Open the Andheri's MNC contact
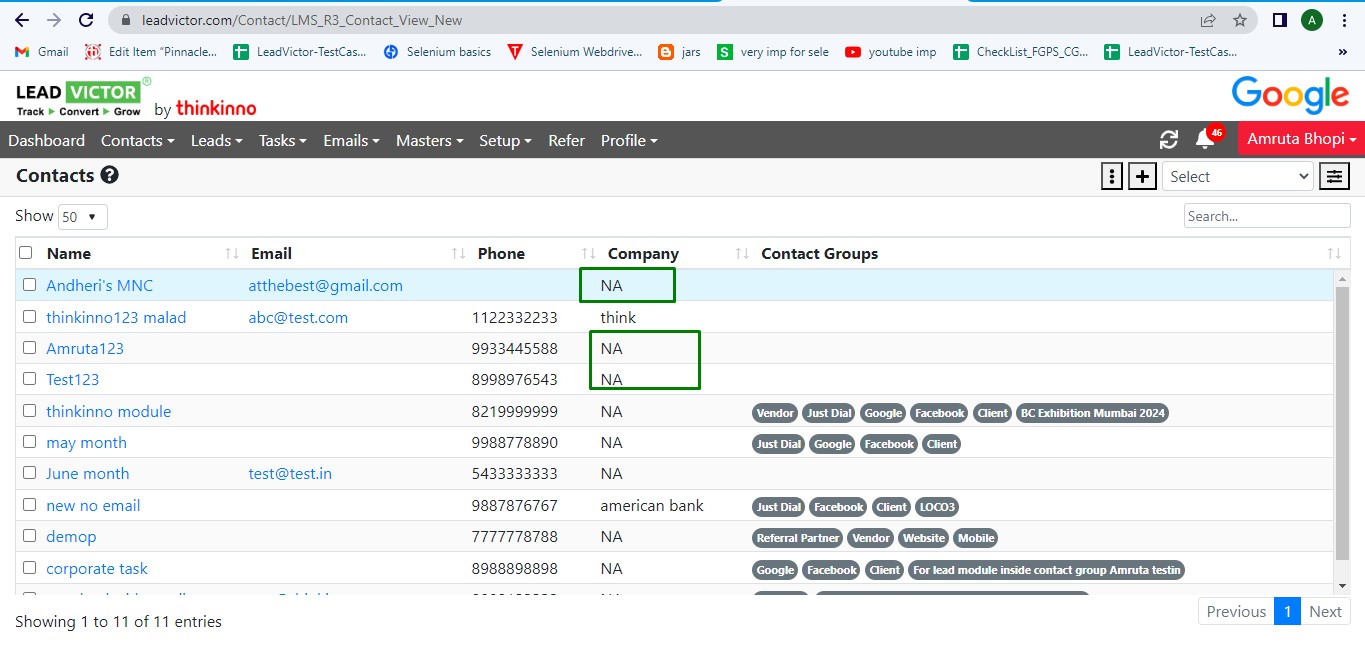 [100, 285]
